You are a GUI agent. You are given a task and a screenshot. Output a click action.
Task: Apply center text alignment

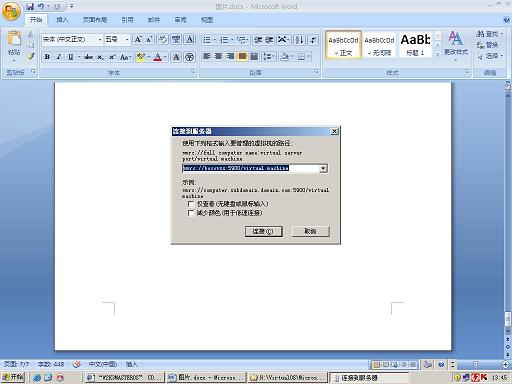pyautogui.click(x=219, y=56)
